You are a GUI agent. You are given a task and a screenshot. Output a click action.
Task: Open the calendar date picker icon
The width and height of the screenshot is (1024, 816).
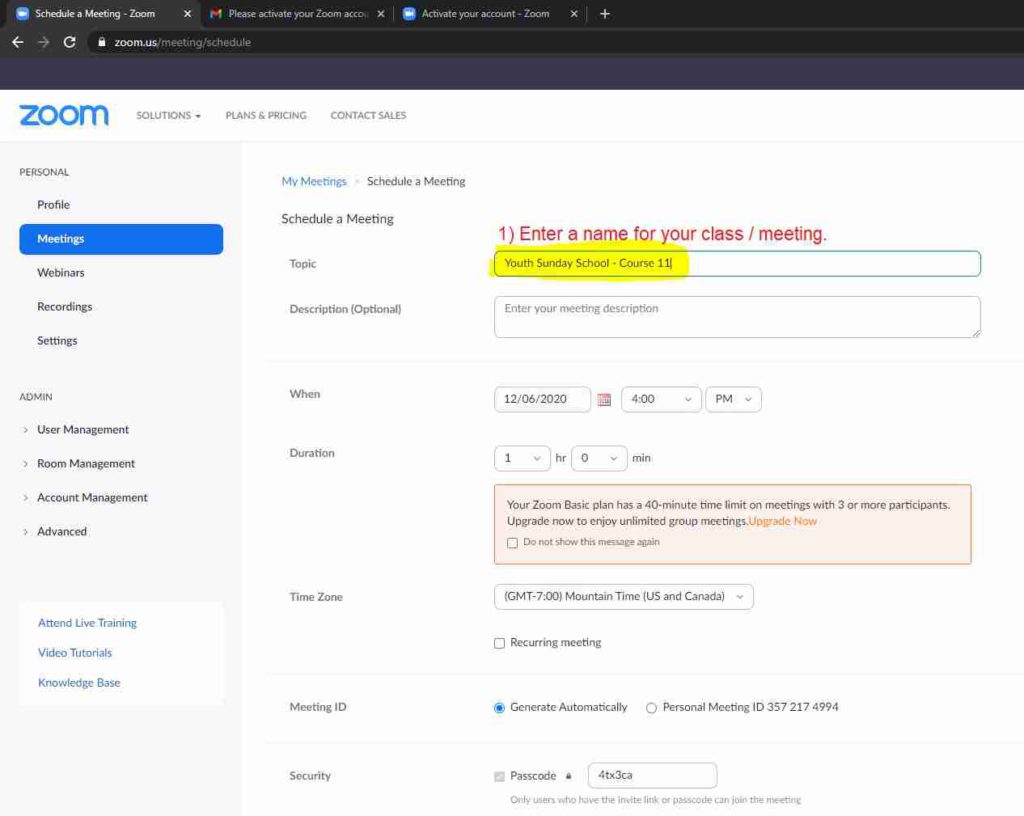[x=604, y=400]
